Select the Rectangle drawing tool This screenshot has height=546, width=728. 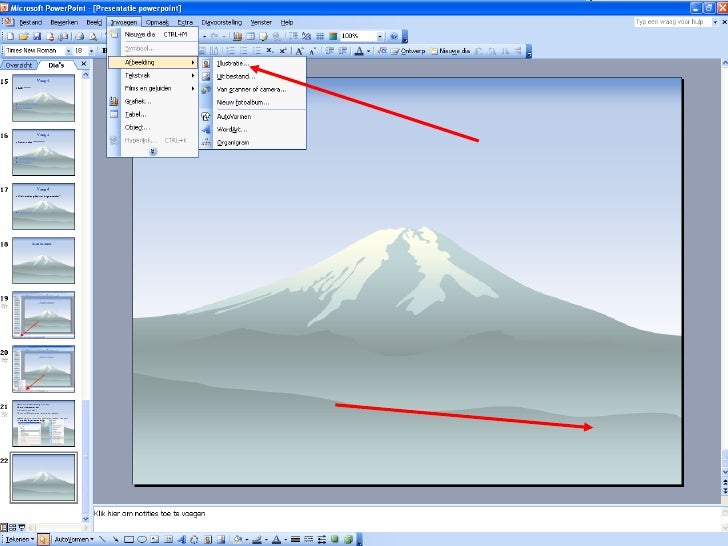[129, 539]
